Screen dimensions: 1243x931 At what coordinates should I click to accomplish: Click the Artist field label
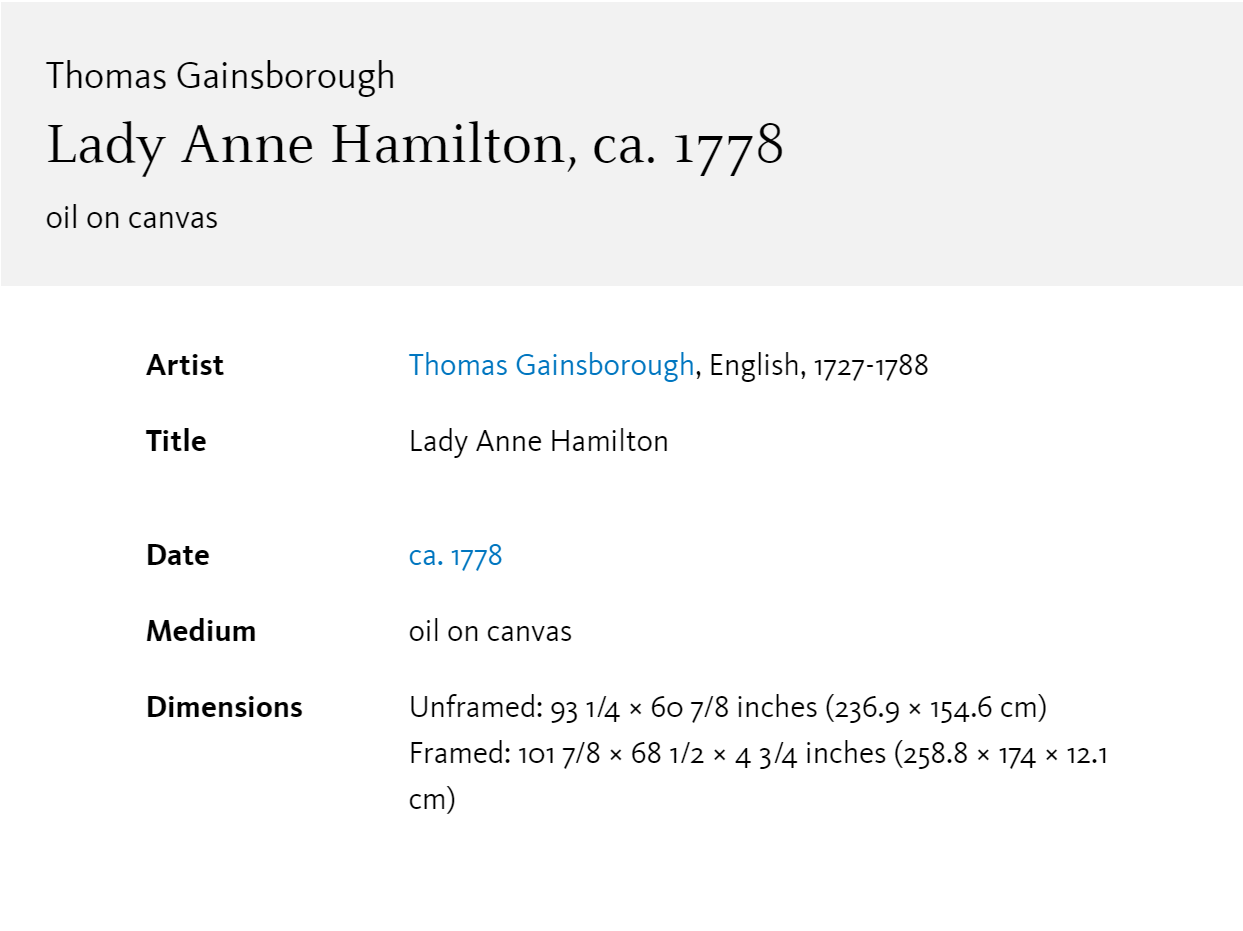185,365
